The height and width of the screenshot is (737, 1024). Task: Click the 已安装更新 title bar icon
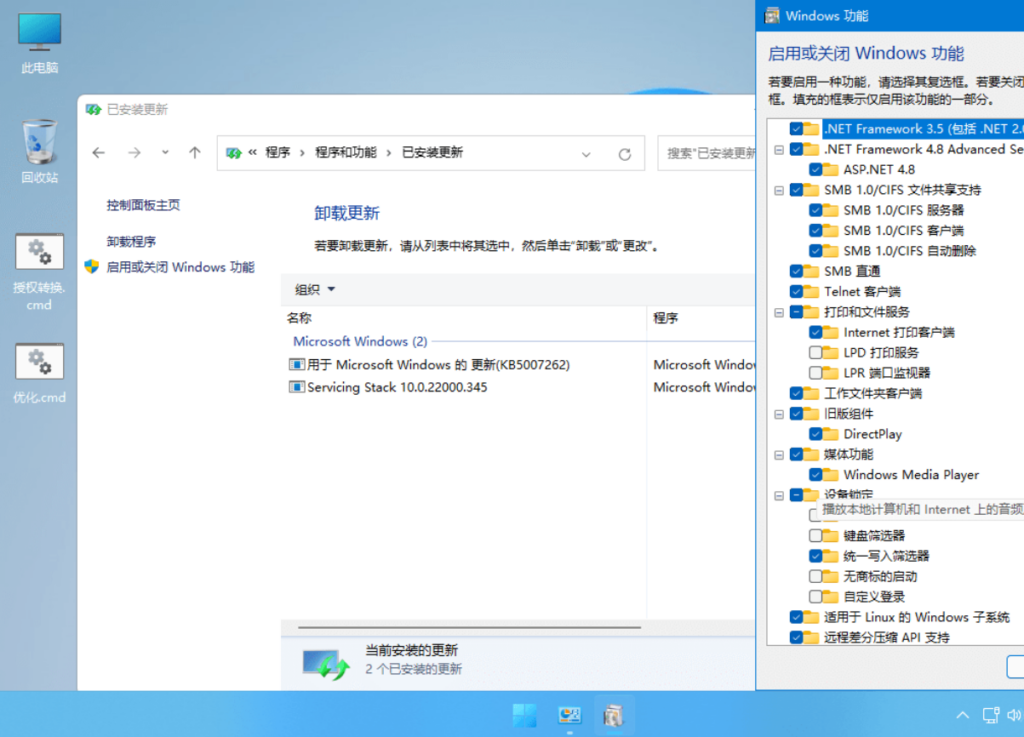click(x=93, y=110)
